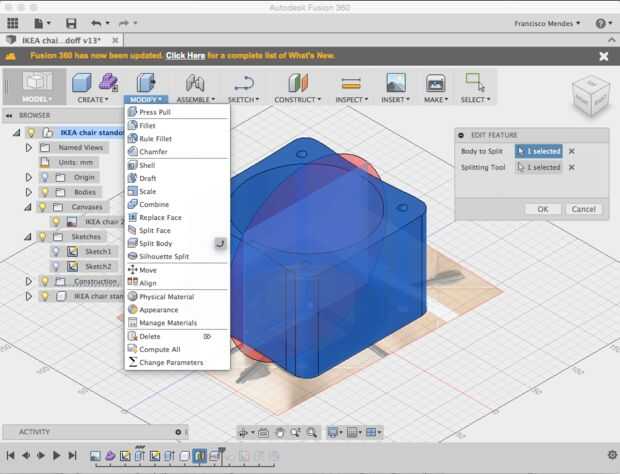Clear the Body to Split selection

[x=571, y=151]
